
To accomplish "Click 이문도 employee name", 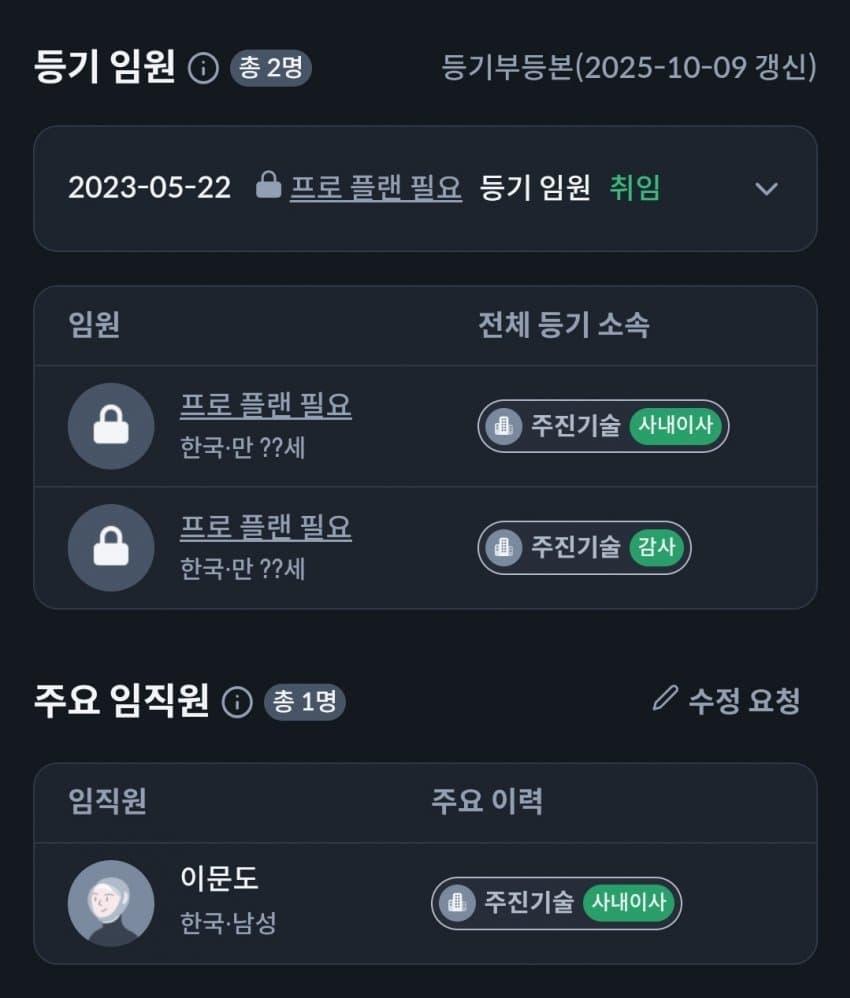I will 219,878.
